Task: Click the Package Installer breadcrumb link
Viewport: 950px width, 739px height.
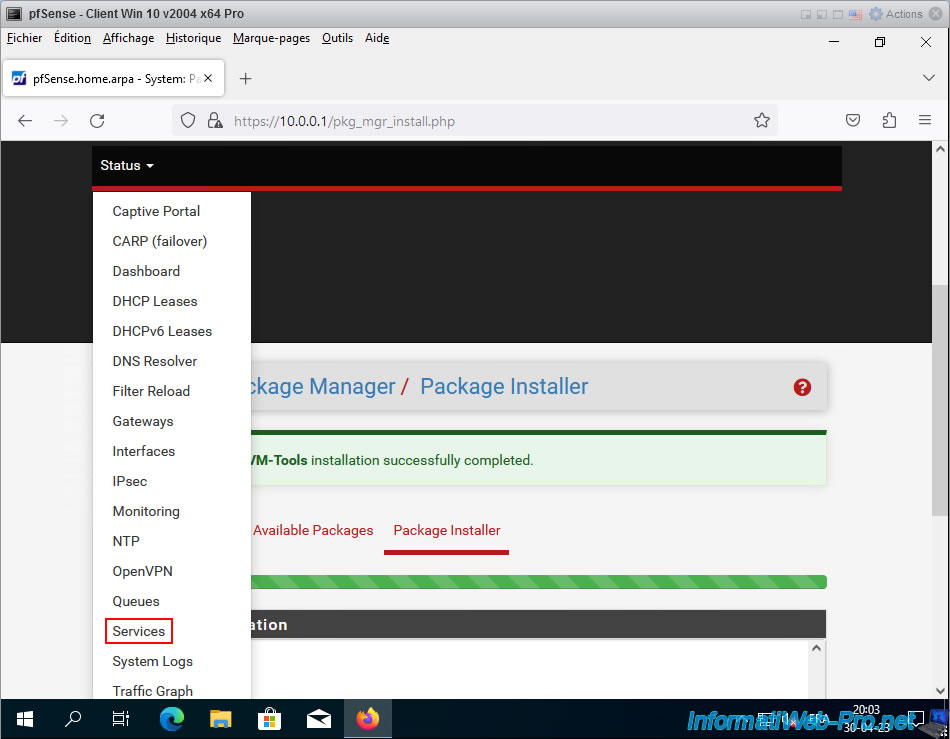Action: 504,386
